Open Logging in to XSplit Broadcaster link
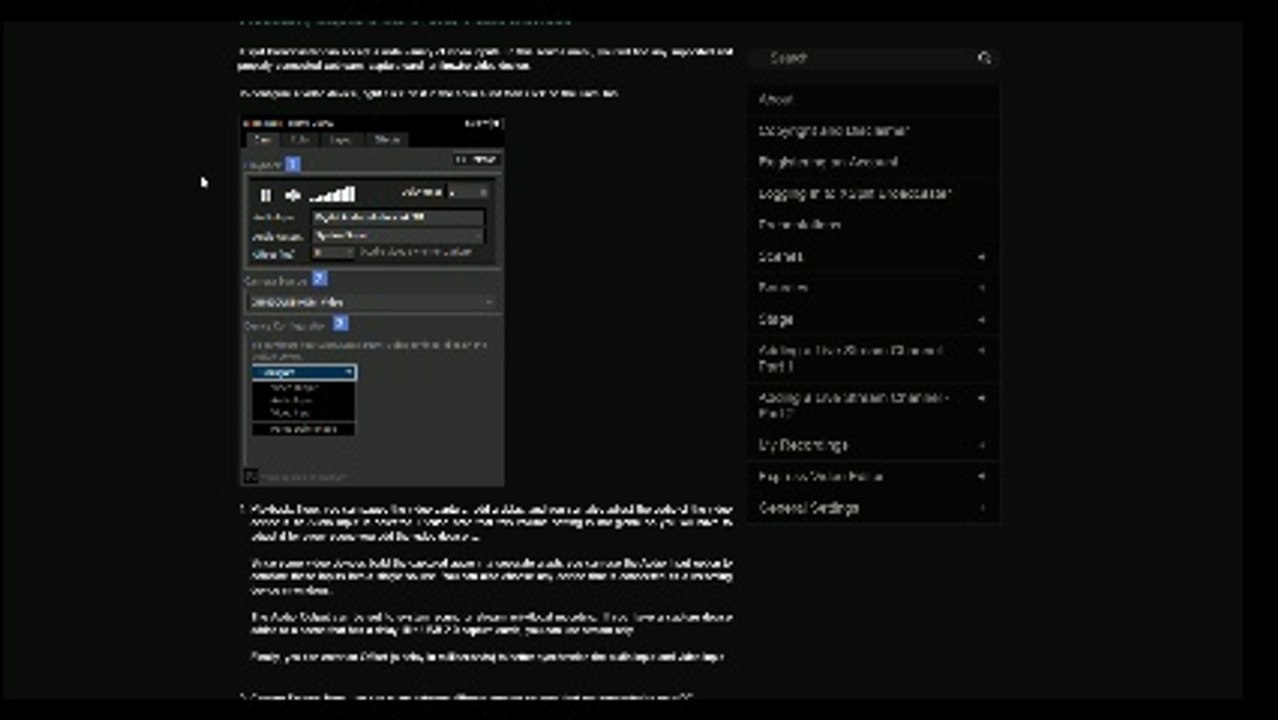The height and width of the screenshot is (720, 1278). coord(855,193)
